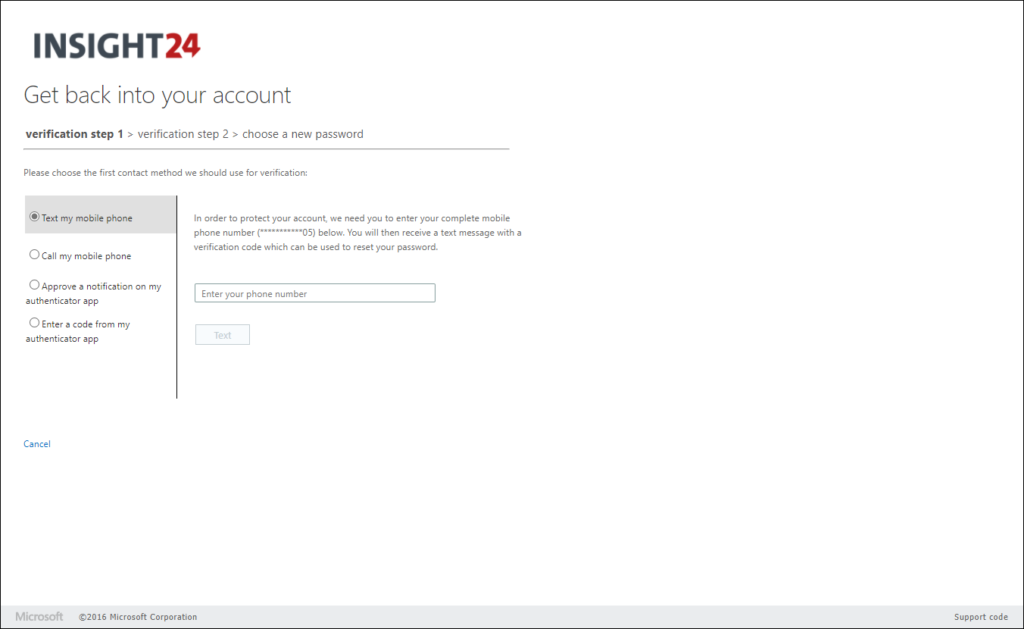Click the verification step 1 breadcrumb
Image resolution: width=1024 pixels, height=629 pixels.
pos(74,133)
